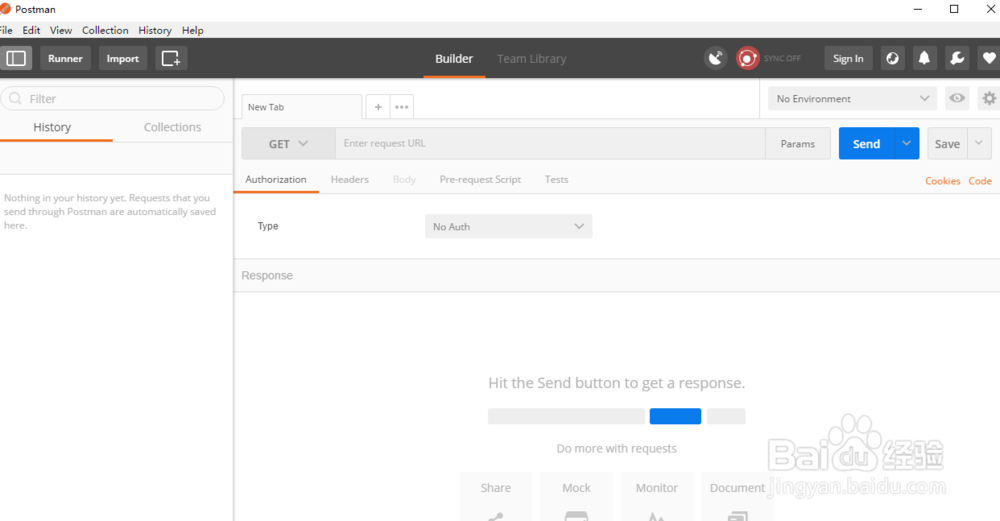1000x521 pixels.
Task: Click the Monitor tile icon
Action: pyautogui.click(x=656, y=516)
